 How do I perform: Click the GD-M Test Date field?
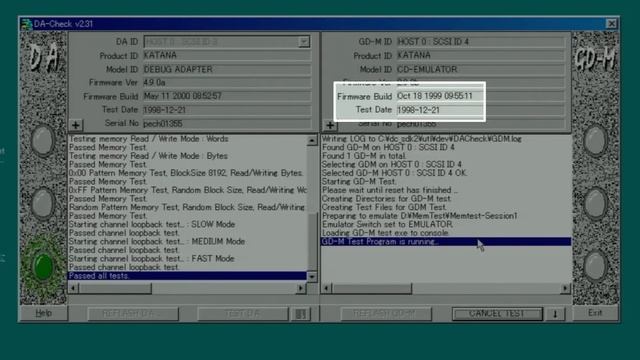point(481,110)
